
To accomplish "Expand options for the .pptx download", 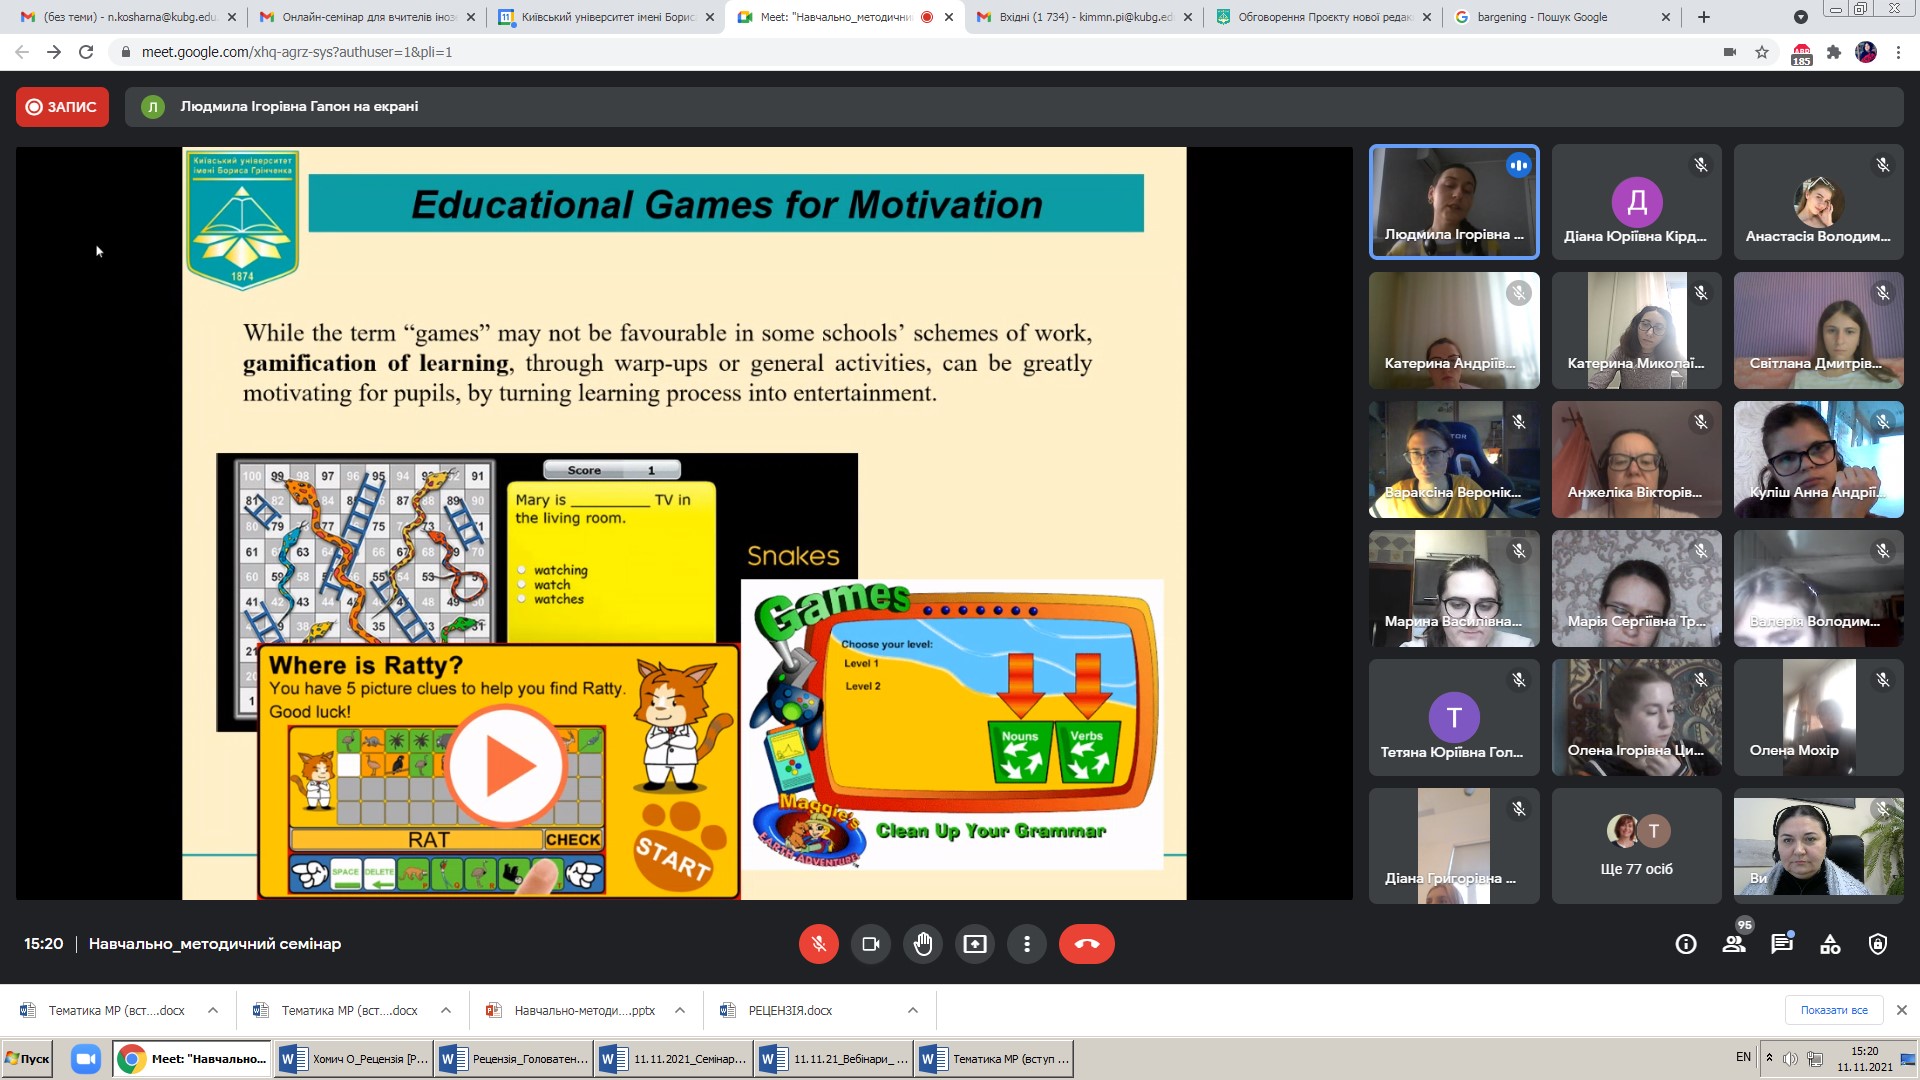I will click(680, 1011).
